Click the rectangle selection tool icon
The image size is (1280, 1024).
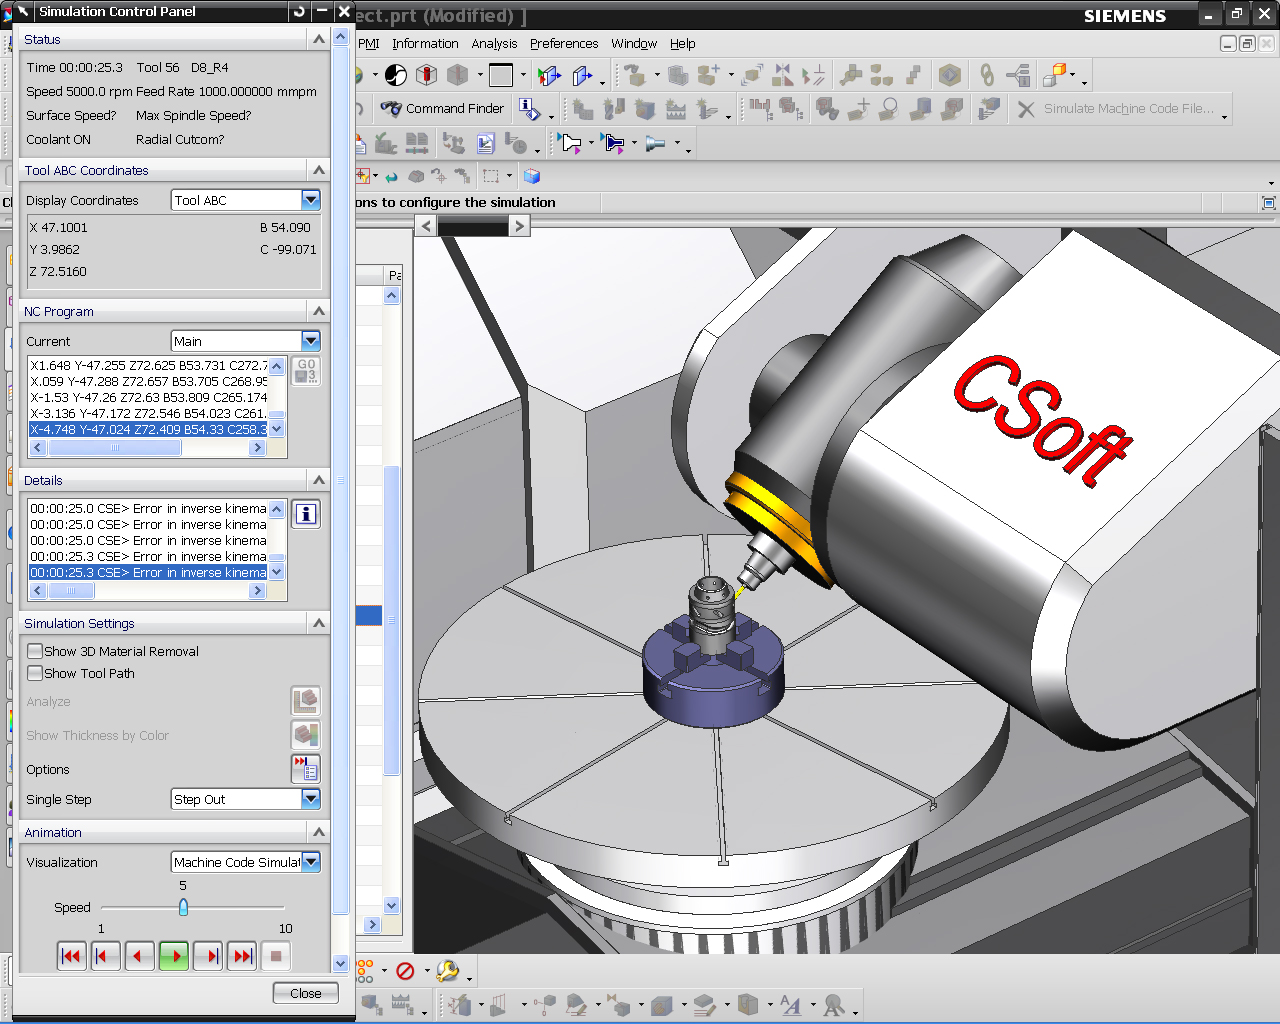491,176
